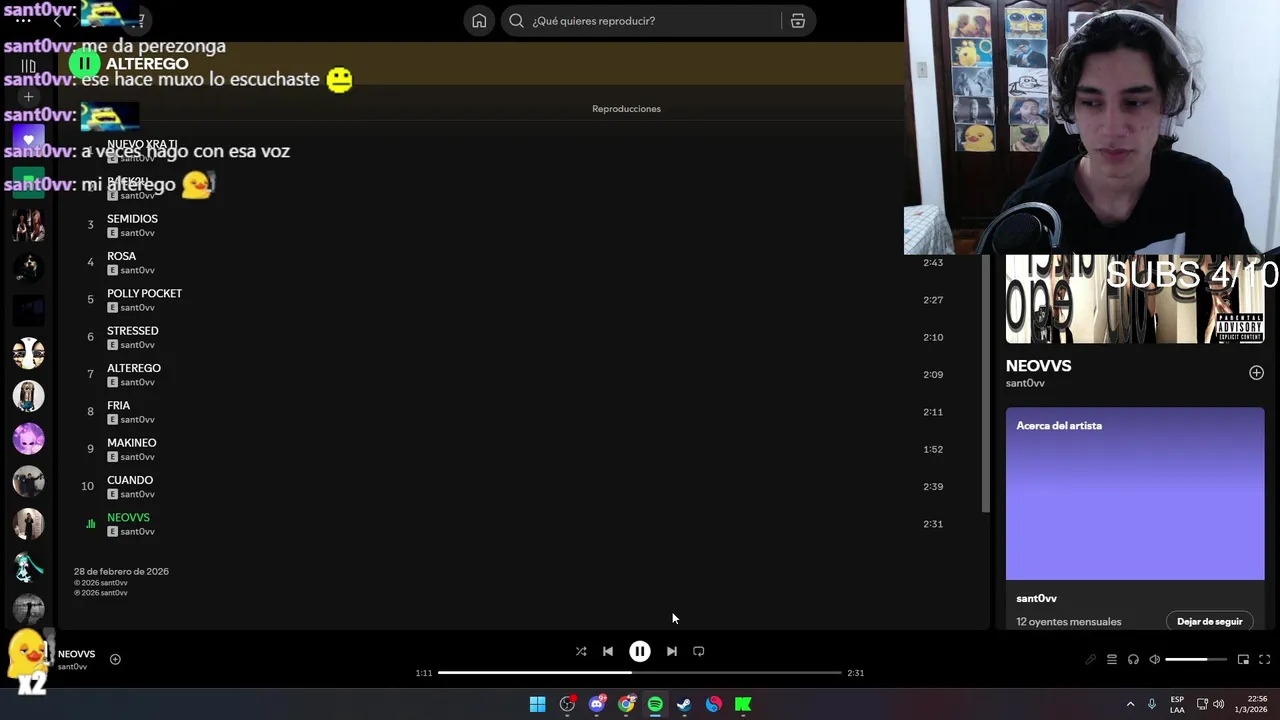Open Steam from the taskbar

[684, 704]
